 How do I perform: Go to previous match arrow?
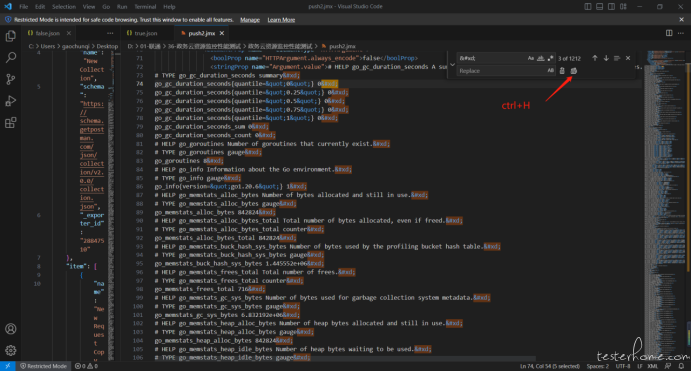pyautogui.click(x=594, y=58)
